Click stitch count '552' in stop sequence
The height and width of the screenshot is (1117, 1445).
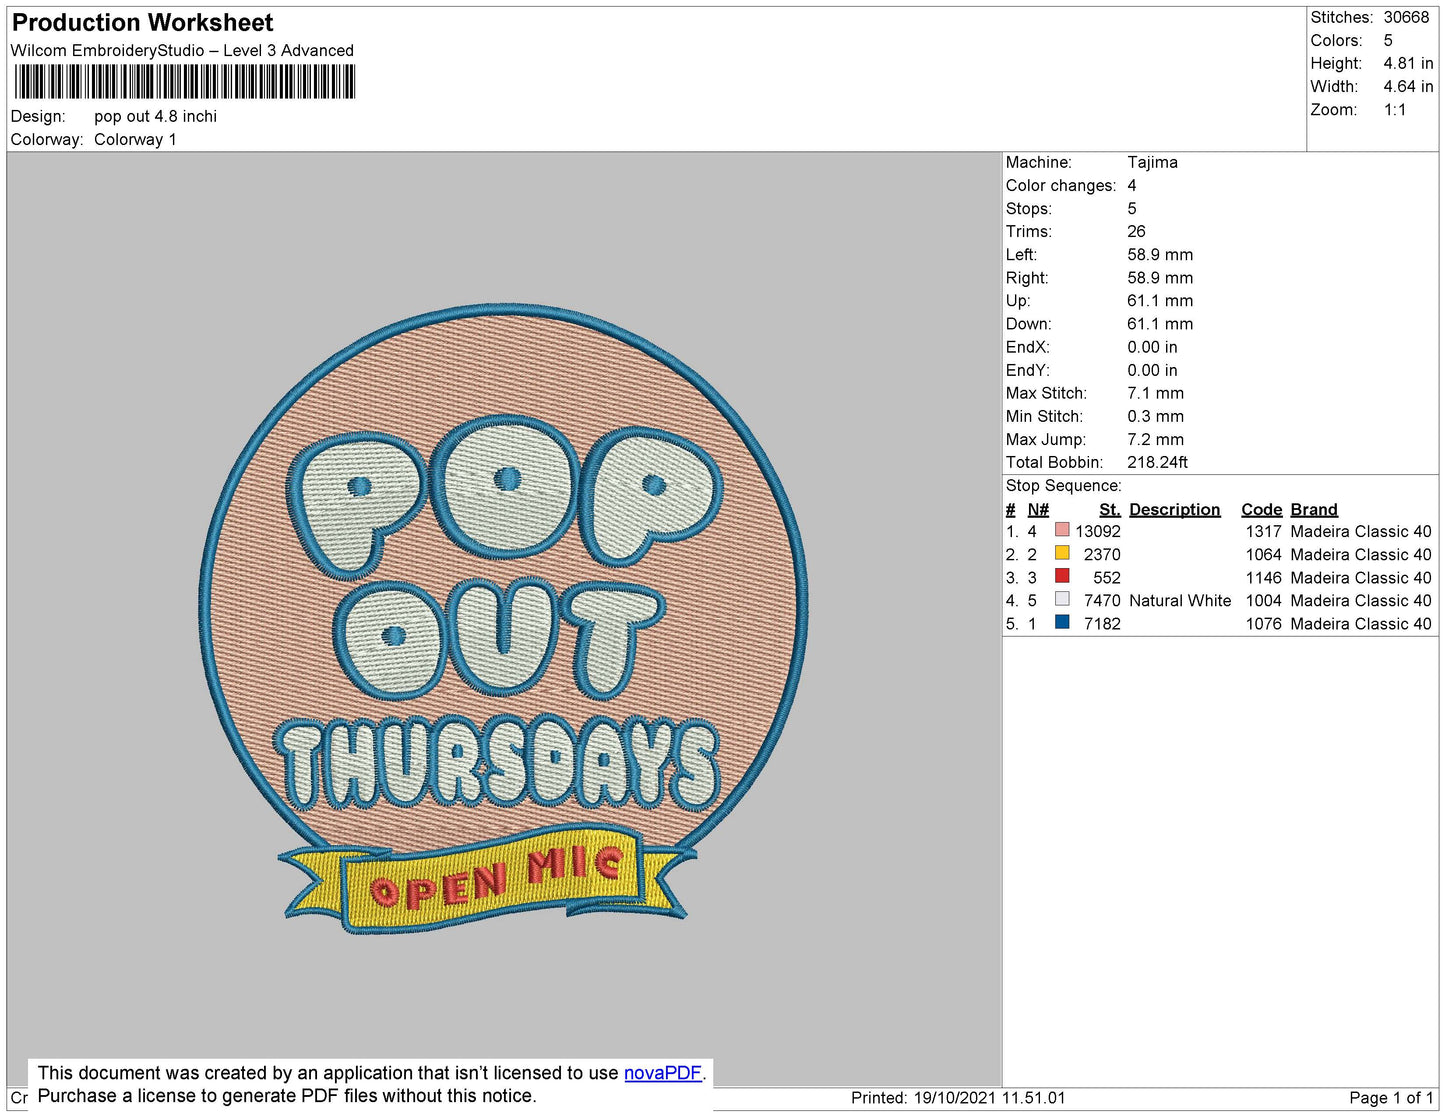pos(1107,577)
